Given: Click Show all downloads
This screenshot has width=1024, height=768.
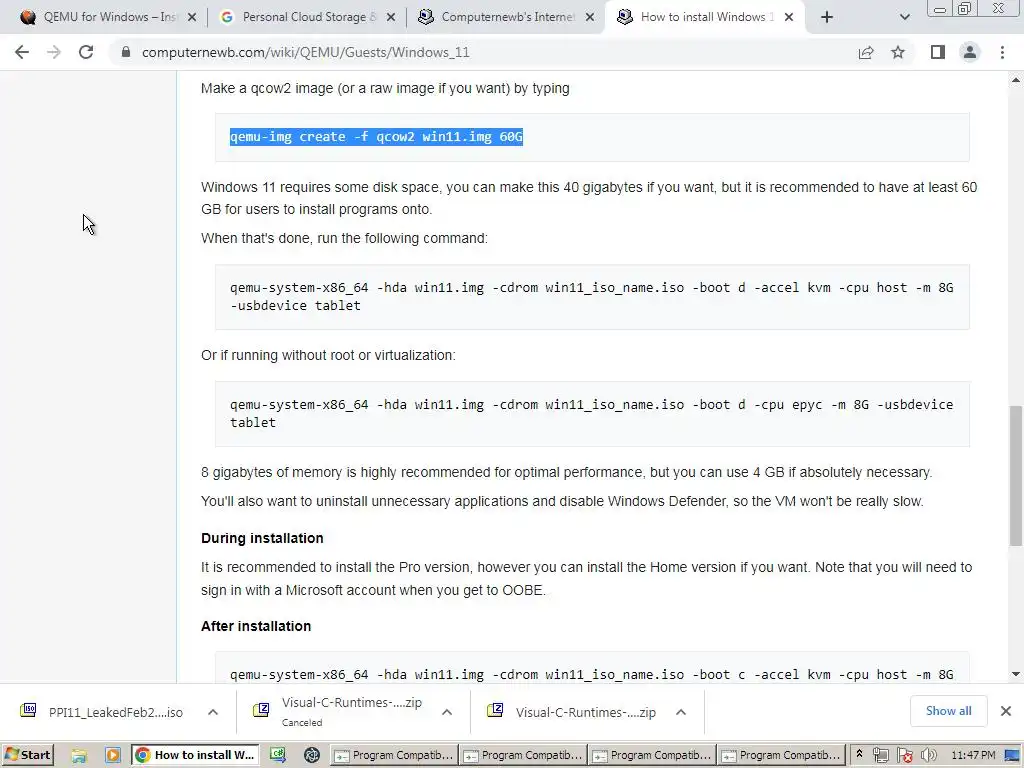Looking at the screenshot, I should pyautogui.click(x=948, y=711).
